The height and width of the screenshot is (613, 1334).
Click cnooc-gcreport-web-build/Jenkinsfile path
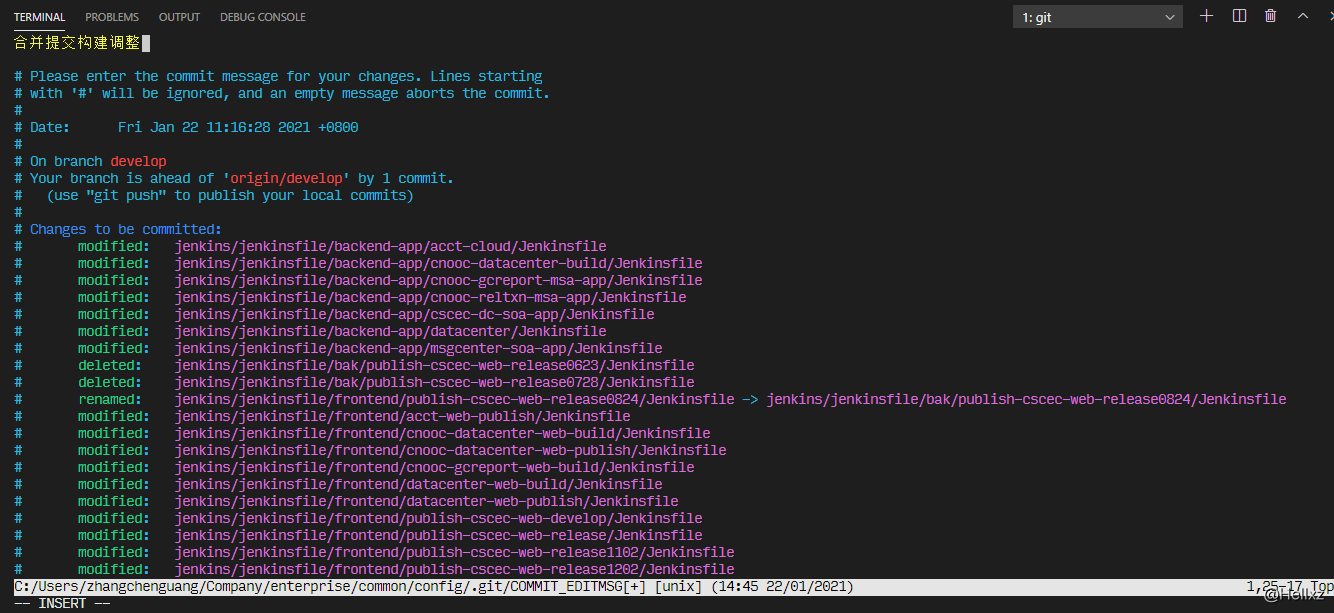(435, 467)
